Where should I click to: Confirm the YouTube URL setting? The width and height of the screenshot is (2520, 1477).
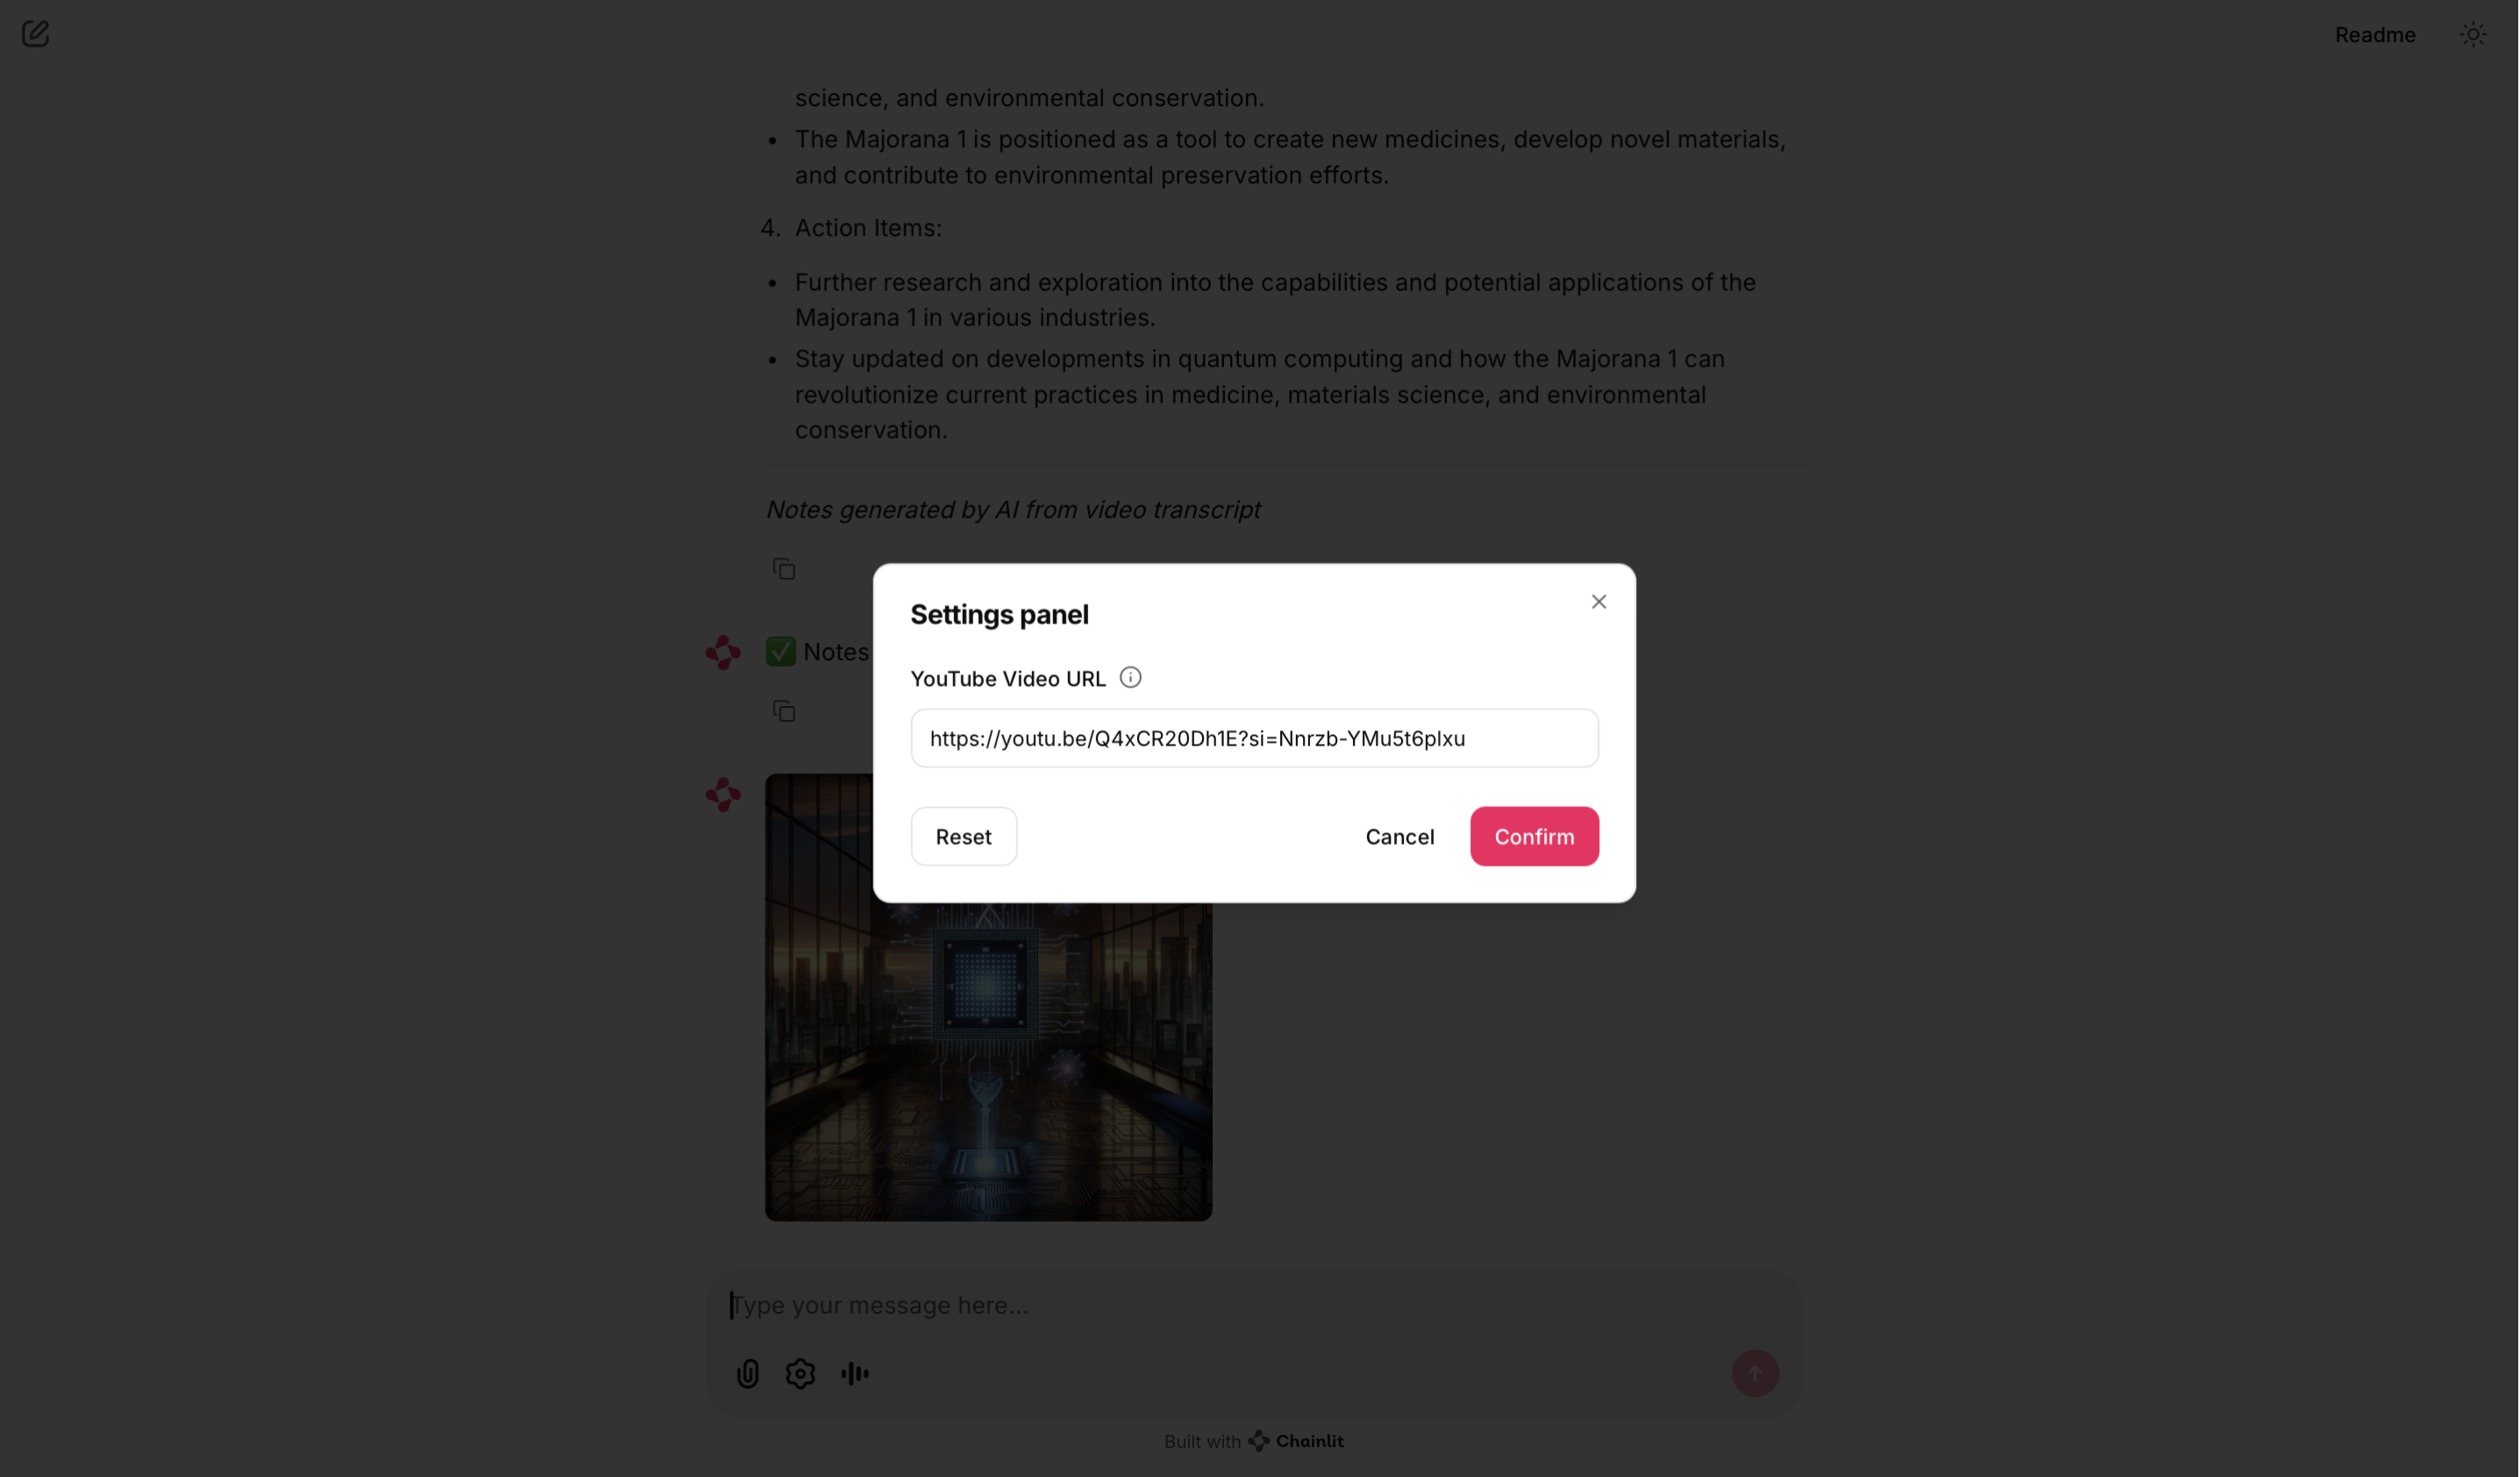coord(1534,836)
